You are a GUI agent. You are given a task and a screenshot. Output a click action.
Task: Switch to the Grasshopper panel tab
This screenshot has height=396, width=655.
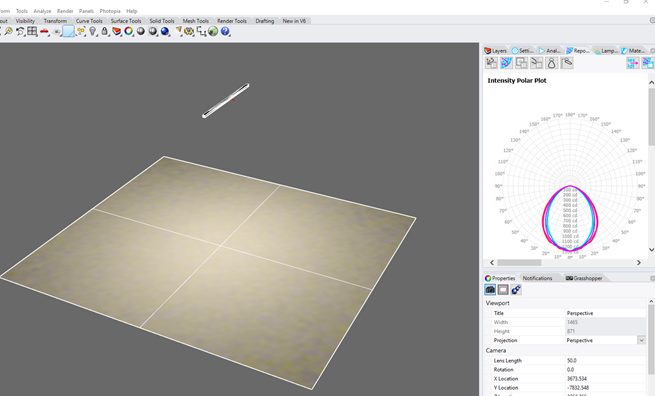584,278
